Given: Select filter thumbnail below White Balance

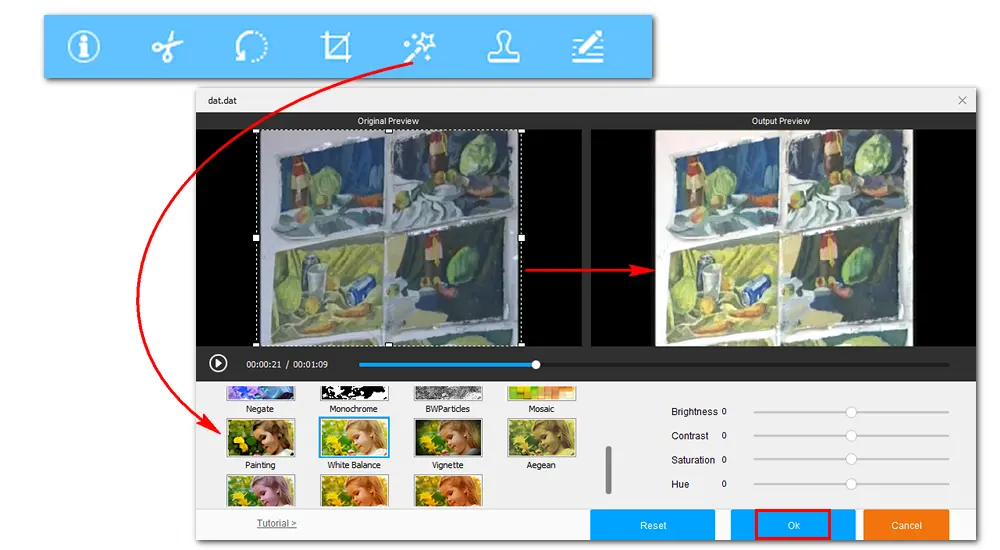Looking at the screenshot, I should [354, 491].
